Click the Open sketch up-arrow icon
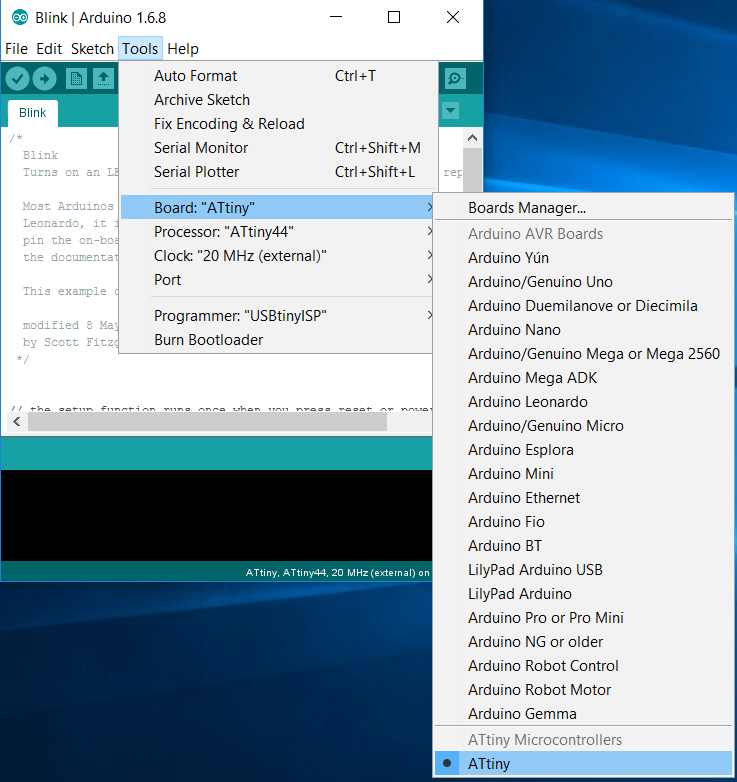The width and height of the screenshot is (737, 782). (x=103, y=79)
